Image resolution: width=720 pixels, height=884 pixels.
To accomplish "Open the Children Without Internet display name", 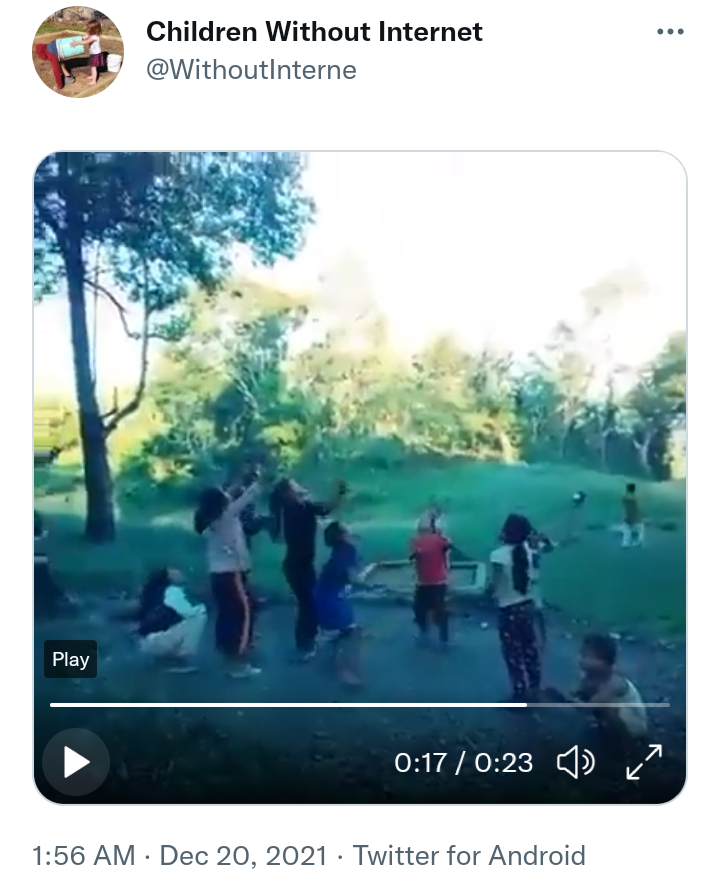I will tap(314, 32).
